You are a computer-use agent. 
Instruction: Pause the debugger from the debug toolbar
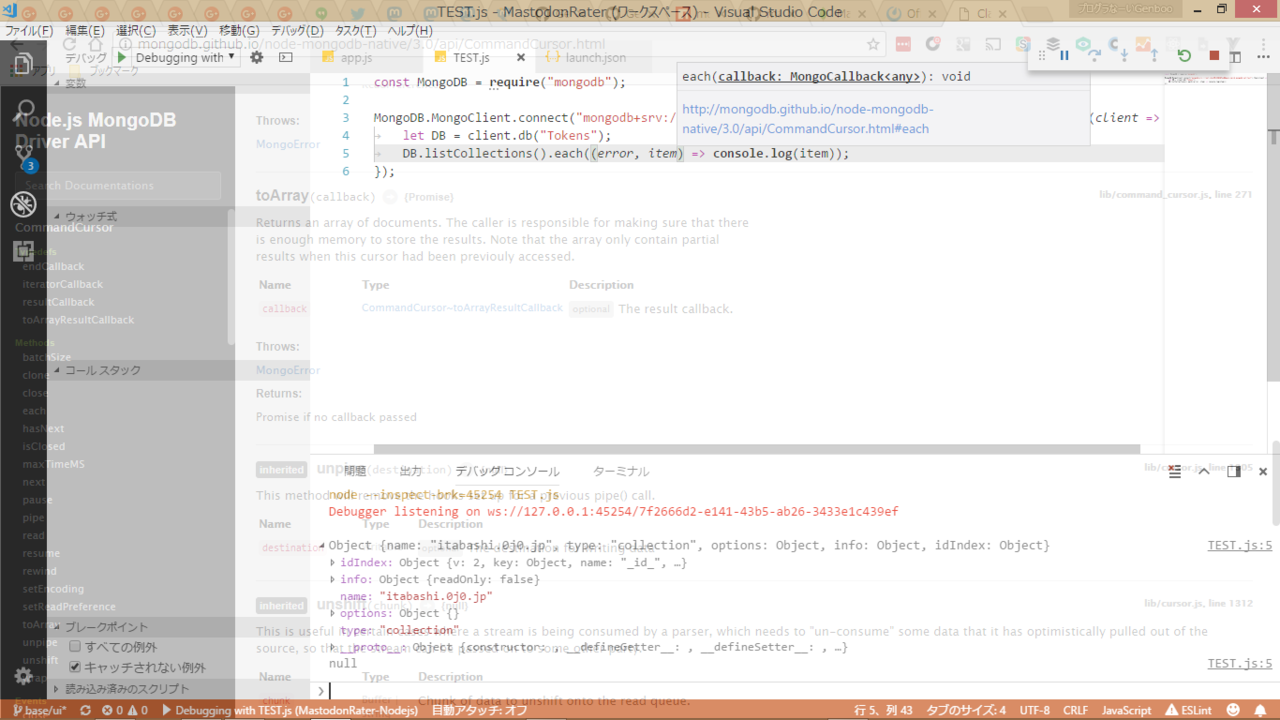click(x=1064, y=56)
